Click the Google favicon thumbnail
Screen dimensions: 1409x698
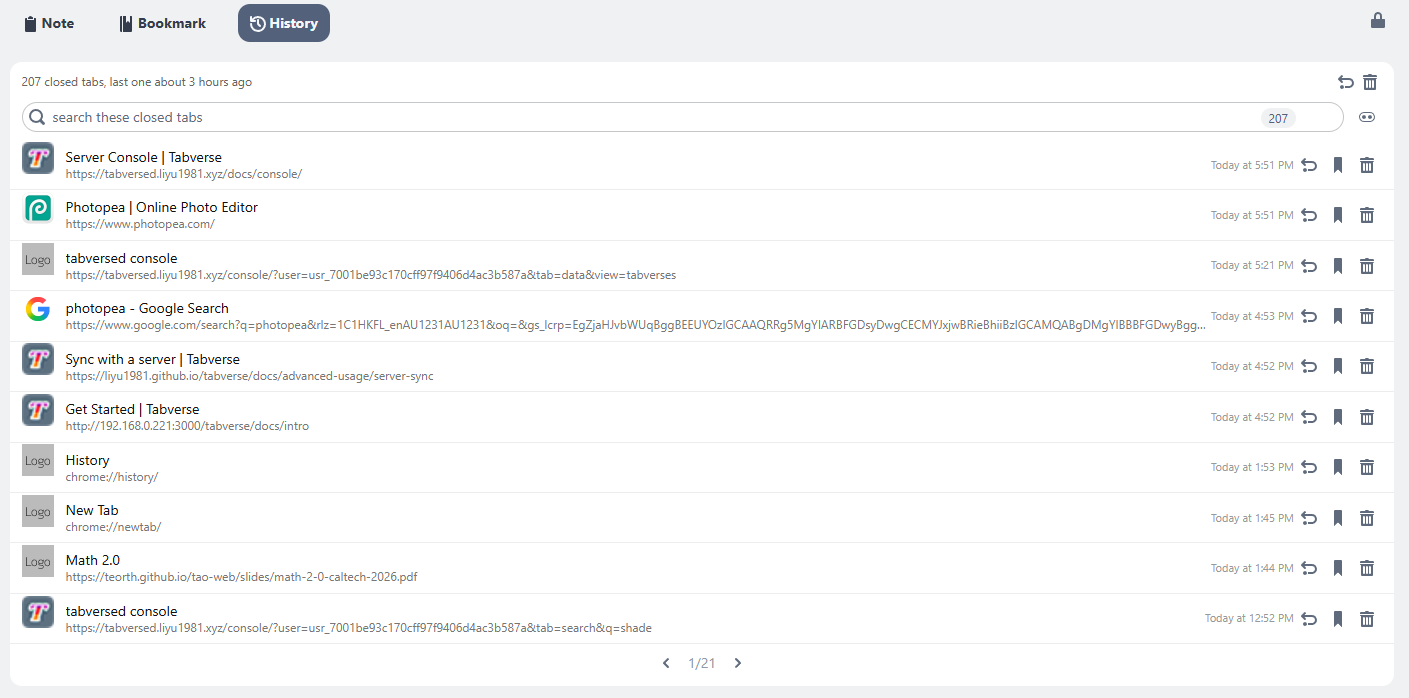[x=38, y=310]
